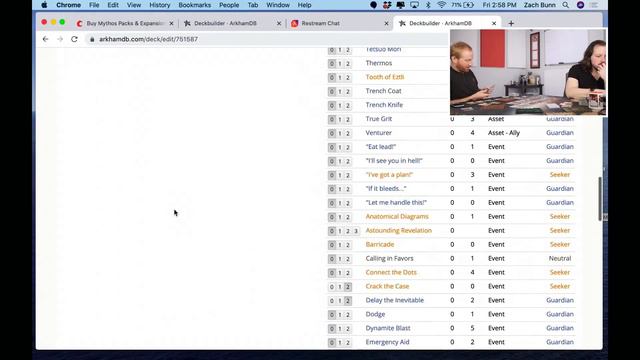The height and width of the screenshot is (360, 640).
Task: Open the Astounding Revelation card link
Action: 399,231
